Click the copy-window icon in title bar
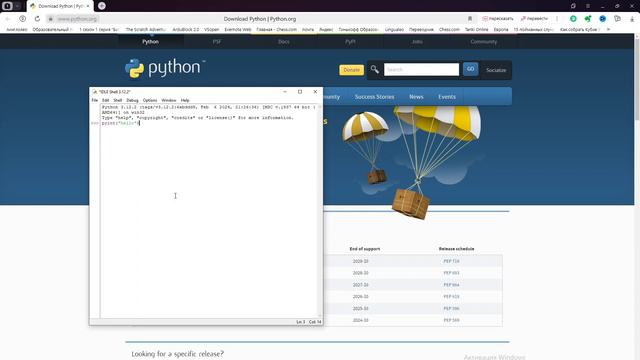The height and width of the screenshot is (360, 640). click(x=573, y=6)
